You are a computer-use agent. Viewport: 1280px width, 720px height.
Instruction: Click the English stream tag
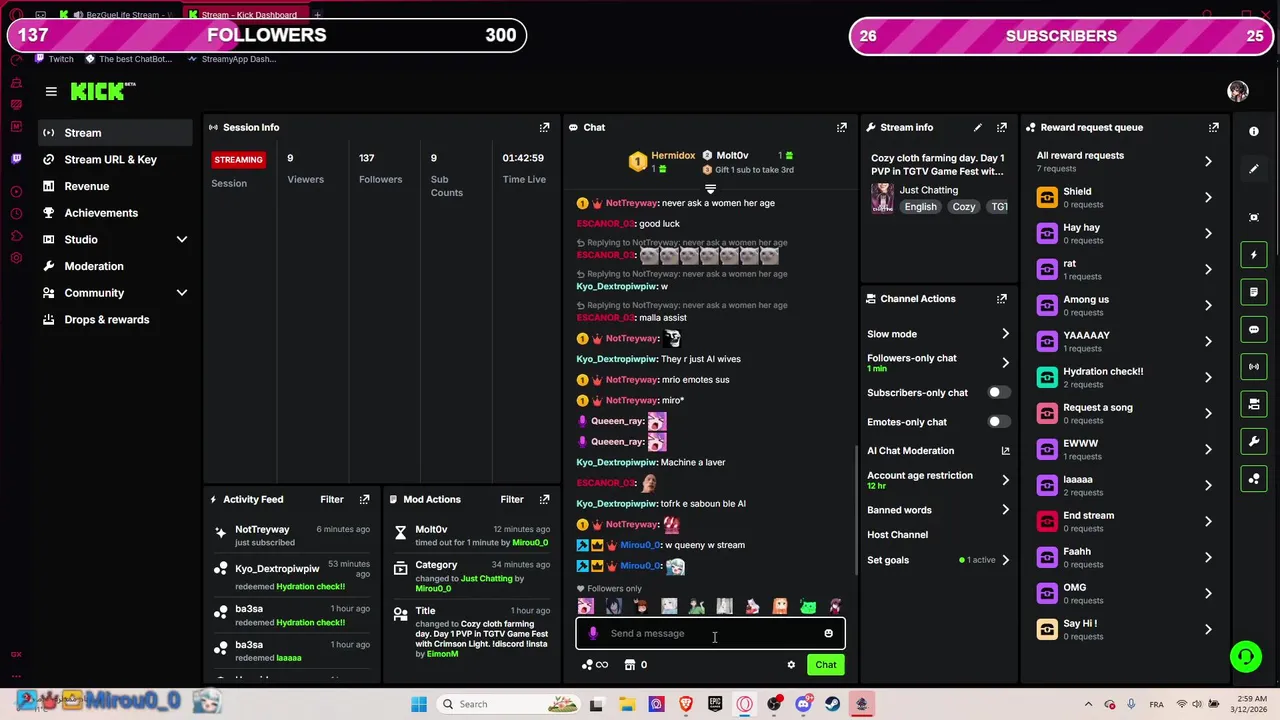click(920, 207)
